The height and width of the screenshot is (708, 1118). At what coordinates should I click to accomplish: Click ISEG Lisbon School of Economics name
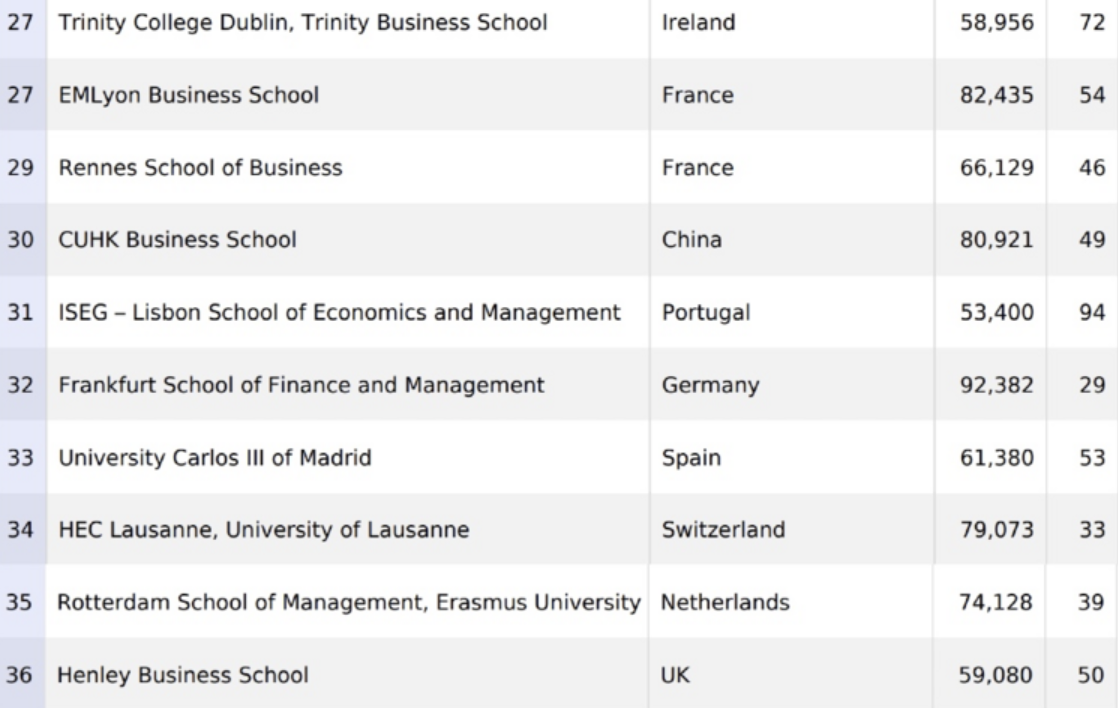pyautogui.click(x=340, y=313)
